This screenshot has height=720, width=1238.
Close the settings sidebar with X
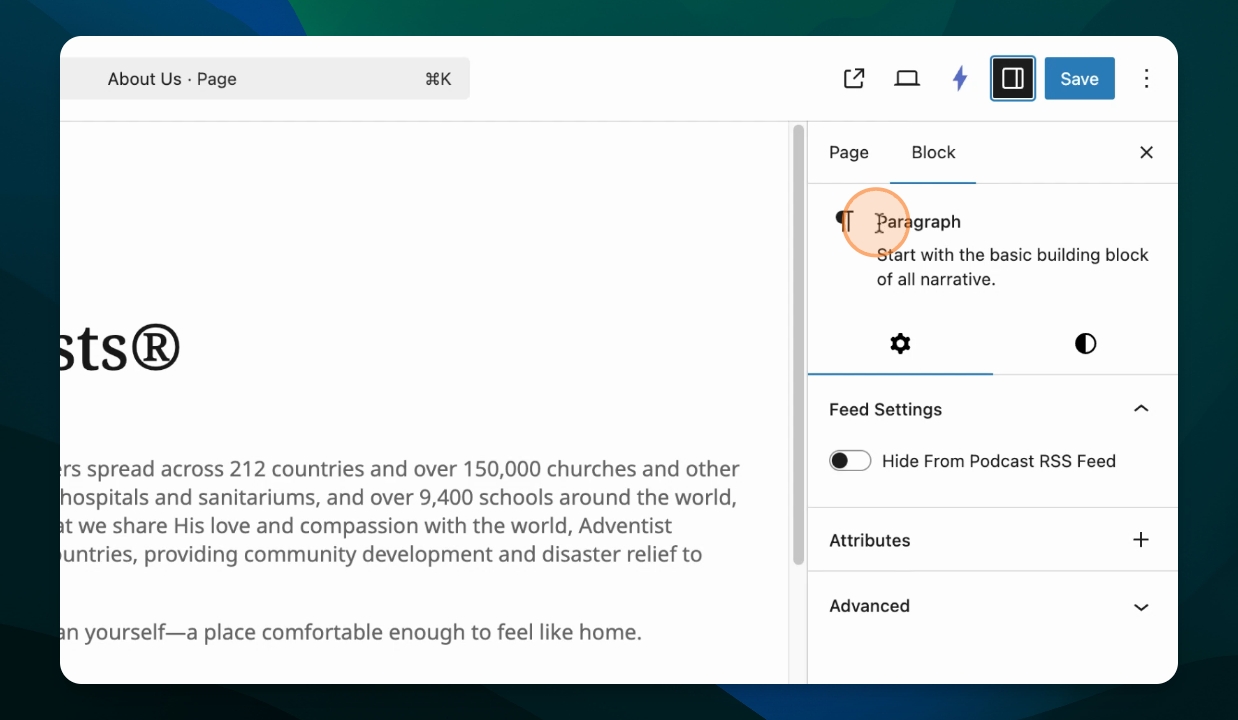pyautogui.click(x=1147, y=152)
